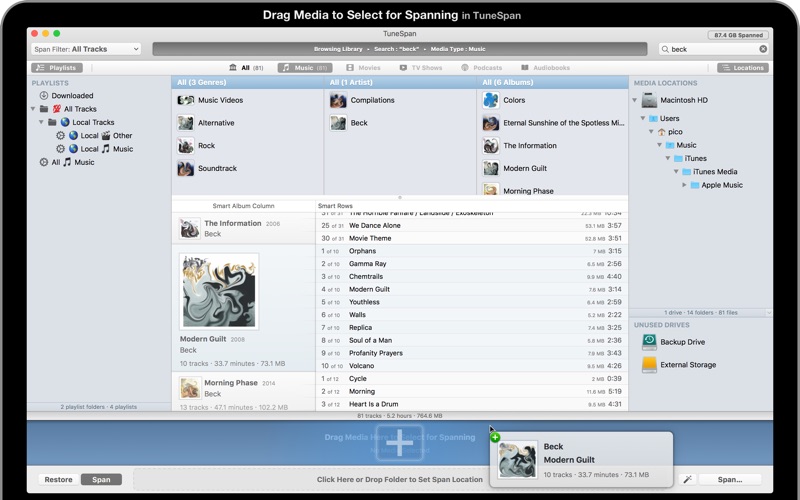Select the Podcasts media type tab
The height and width of the screenshot is (500, 800).
[482, 68]
